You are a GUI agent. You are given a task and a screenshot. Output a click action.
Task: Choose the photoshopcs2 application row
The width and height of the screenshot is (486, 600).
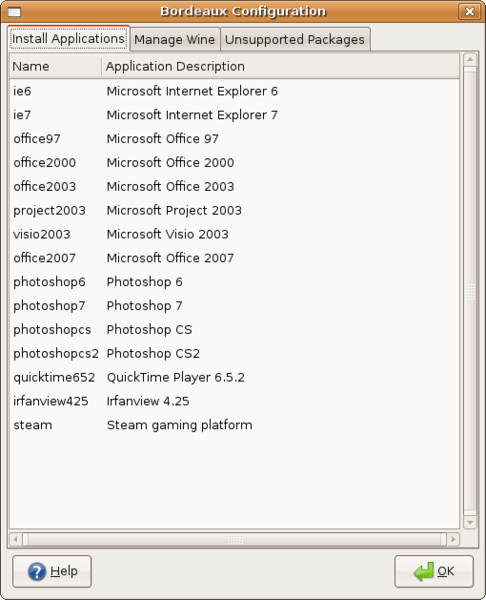point(234,353)
